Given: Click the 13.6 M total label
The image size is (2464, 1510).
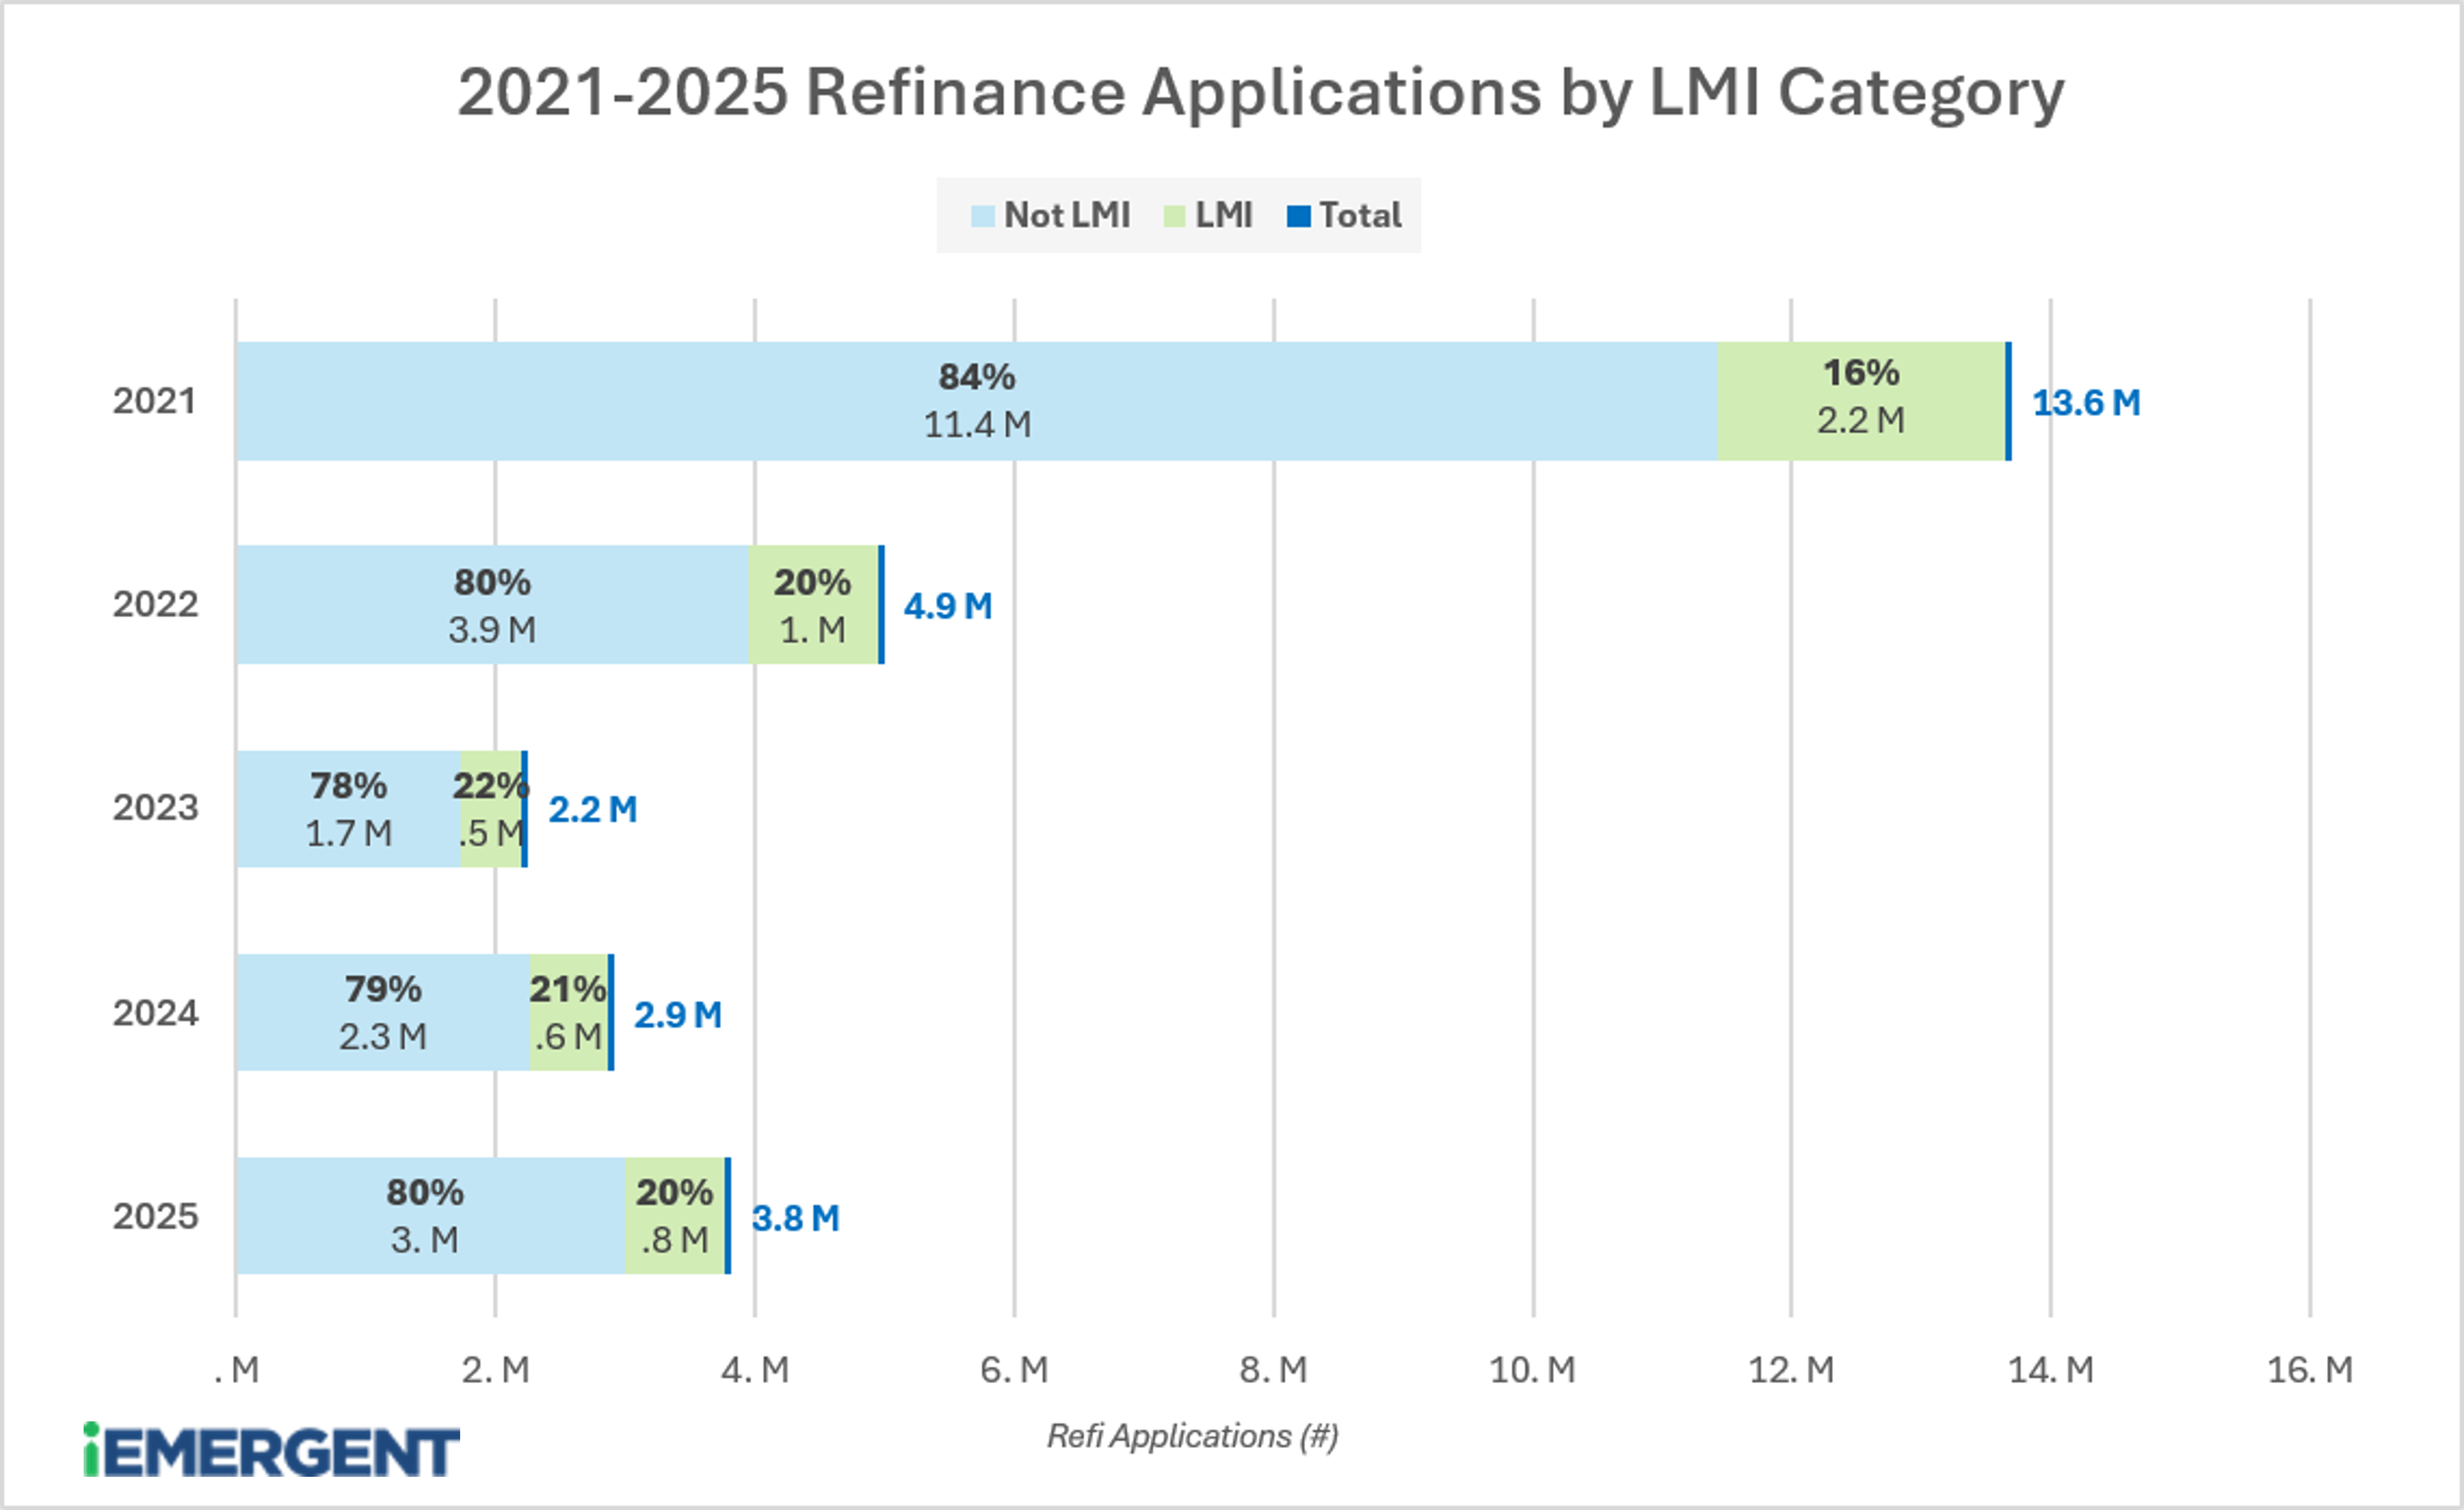Looking at the screenshot, I should pos(2086,403).
